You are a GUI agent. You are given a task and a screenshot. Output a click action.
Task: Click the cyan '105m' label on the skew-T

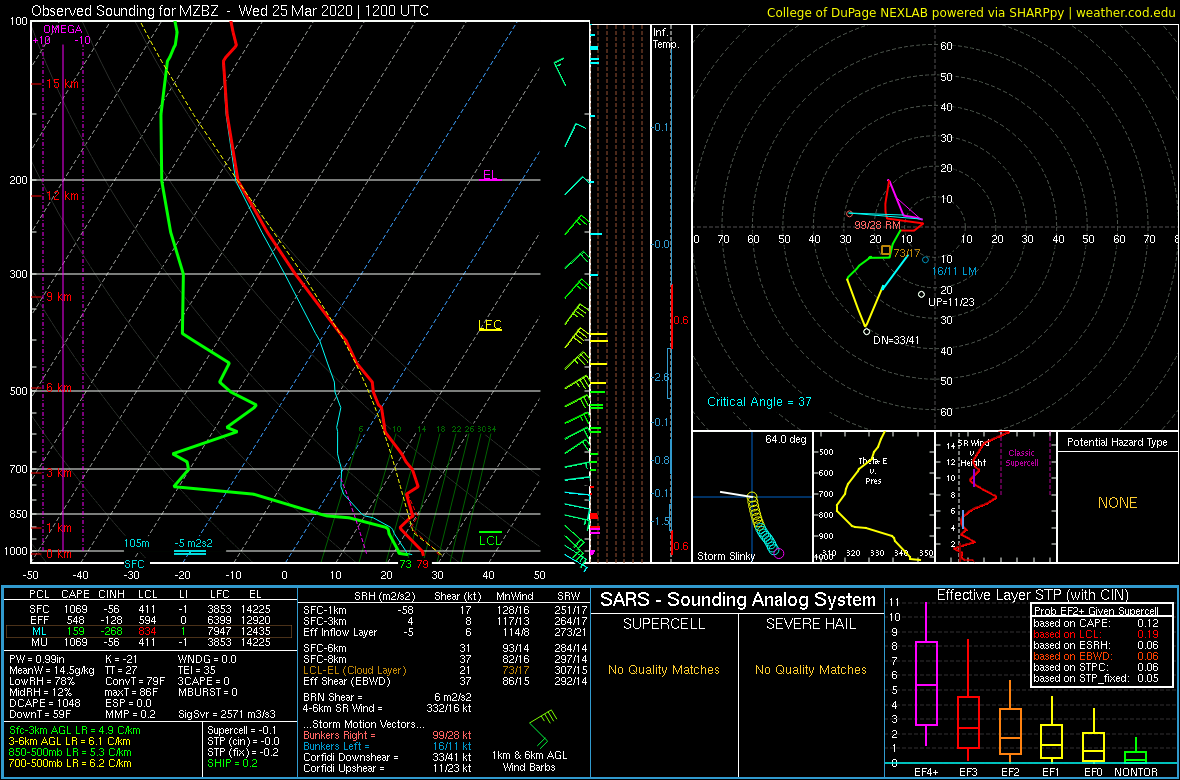[138, 544]
